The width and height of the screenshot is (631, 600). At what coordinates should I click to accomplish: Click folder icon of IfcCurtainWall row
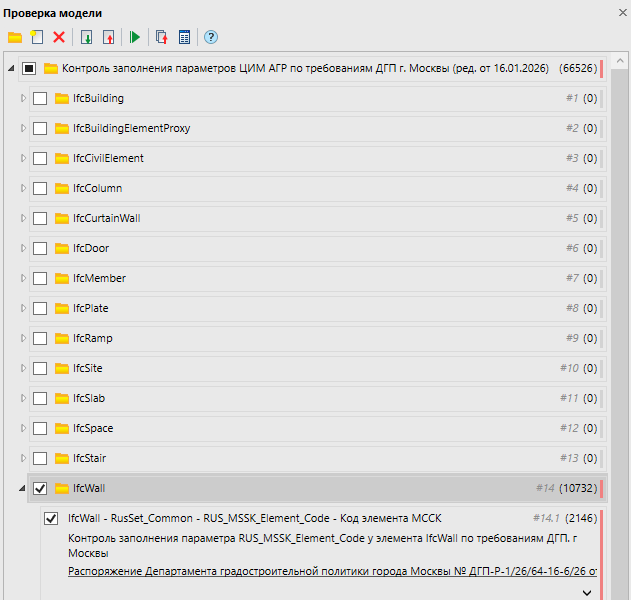pos(62,219)
